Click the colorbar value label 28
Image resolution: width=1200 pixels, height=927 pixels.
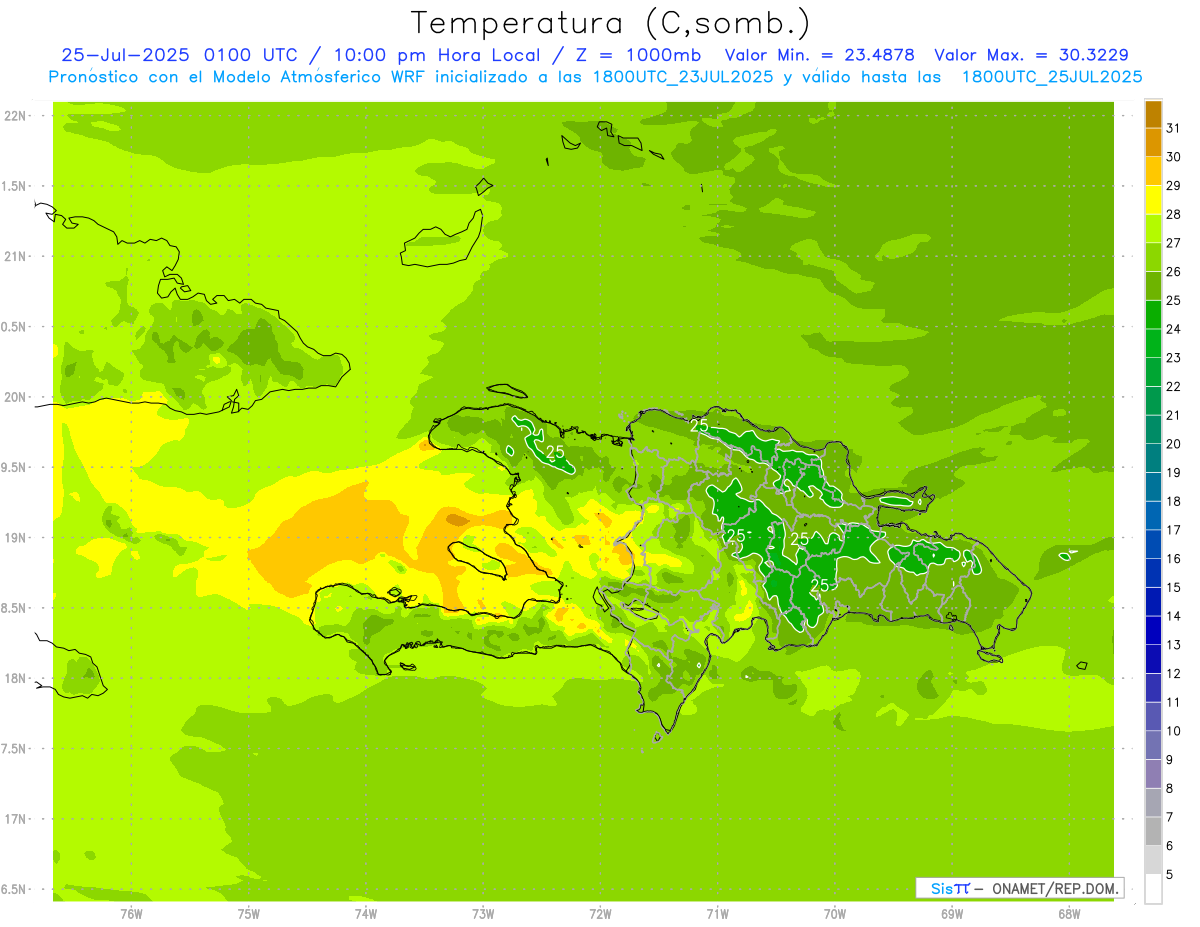pos(1174,214)
